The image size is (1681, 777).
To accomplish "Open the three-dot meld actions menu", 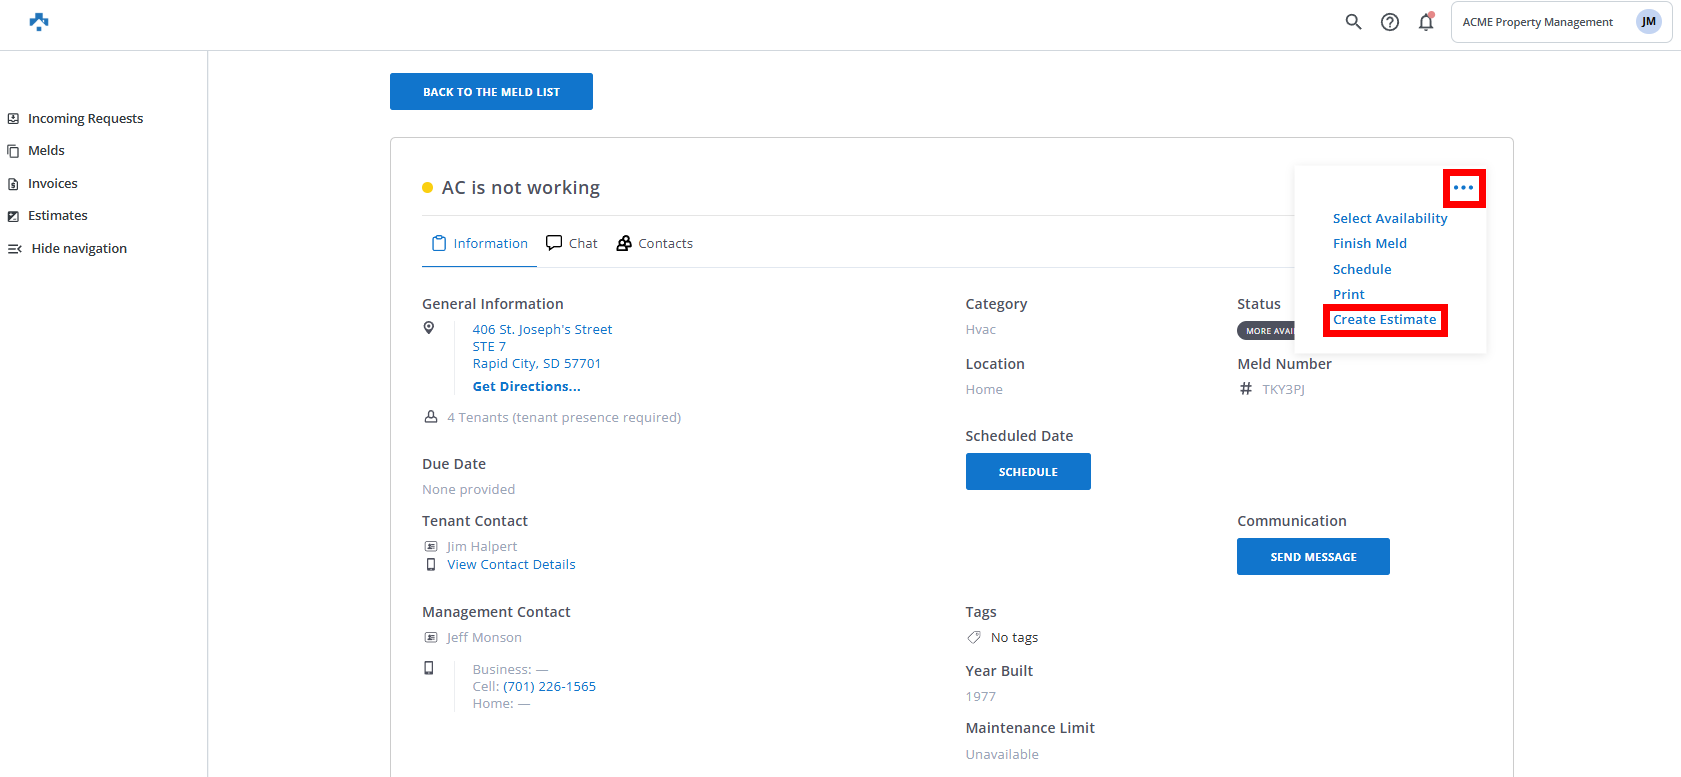I will pos(1464,188).
